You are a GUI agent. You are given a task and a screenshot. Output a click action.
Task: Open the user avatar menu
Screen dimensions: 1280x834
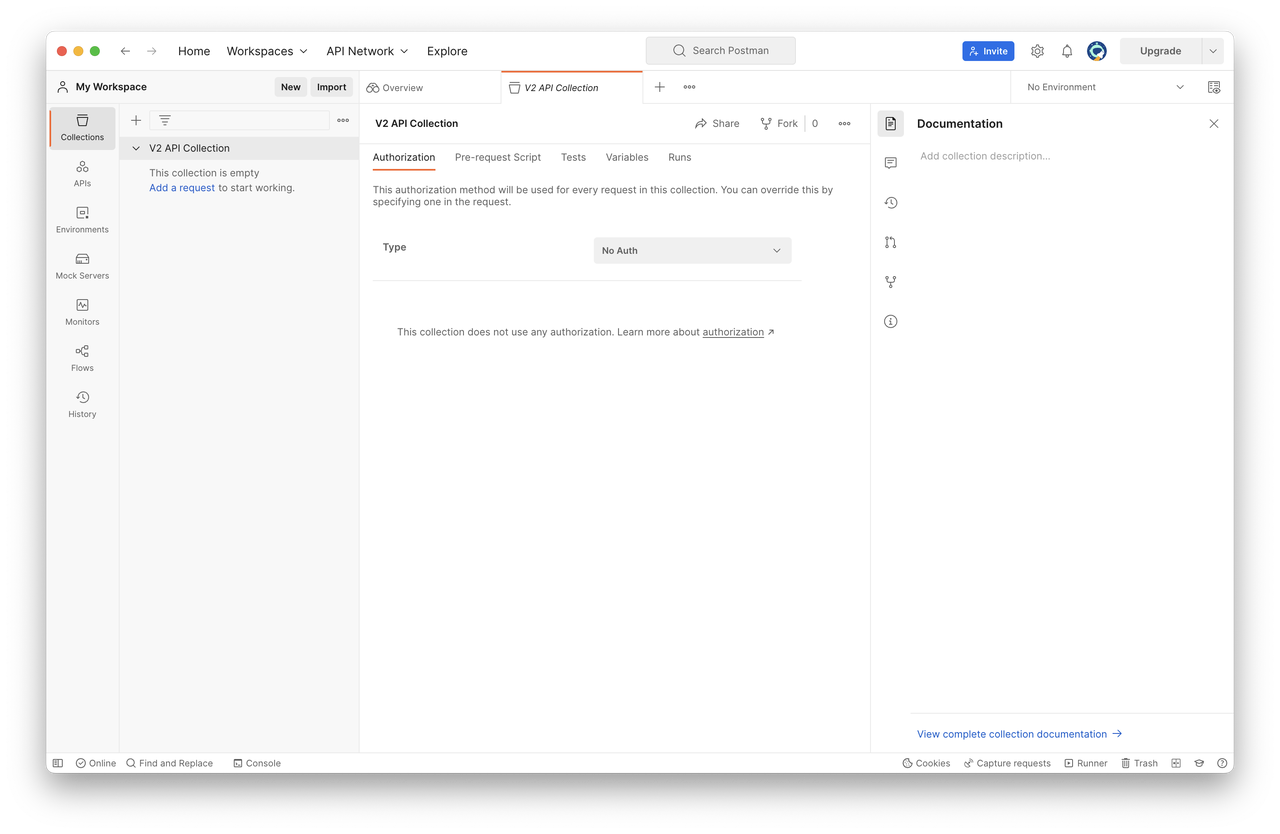coord(1097,51)
